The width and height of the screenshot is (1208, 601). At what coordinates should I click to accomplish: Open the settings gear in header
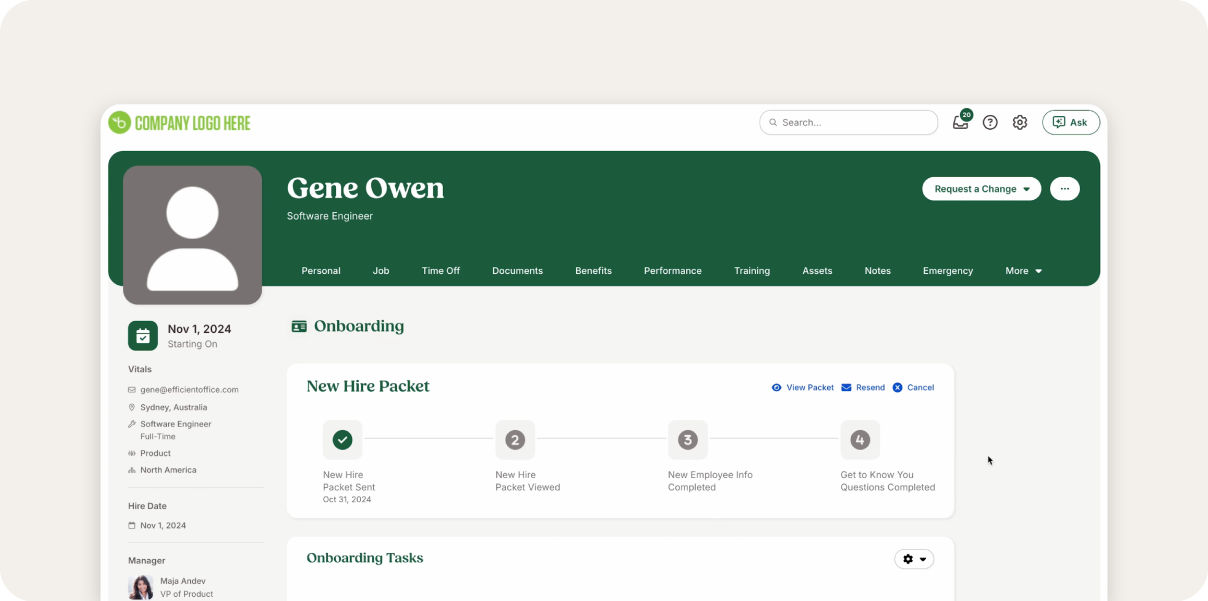click(1020, 122)
